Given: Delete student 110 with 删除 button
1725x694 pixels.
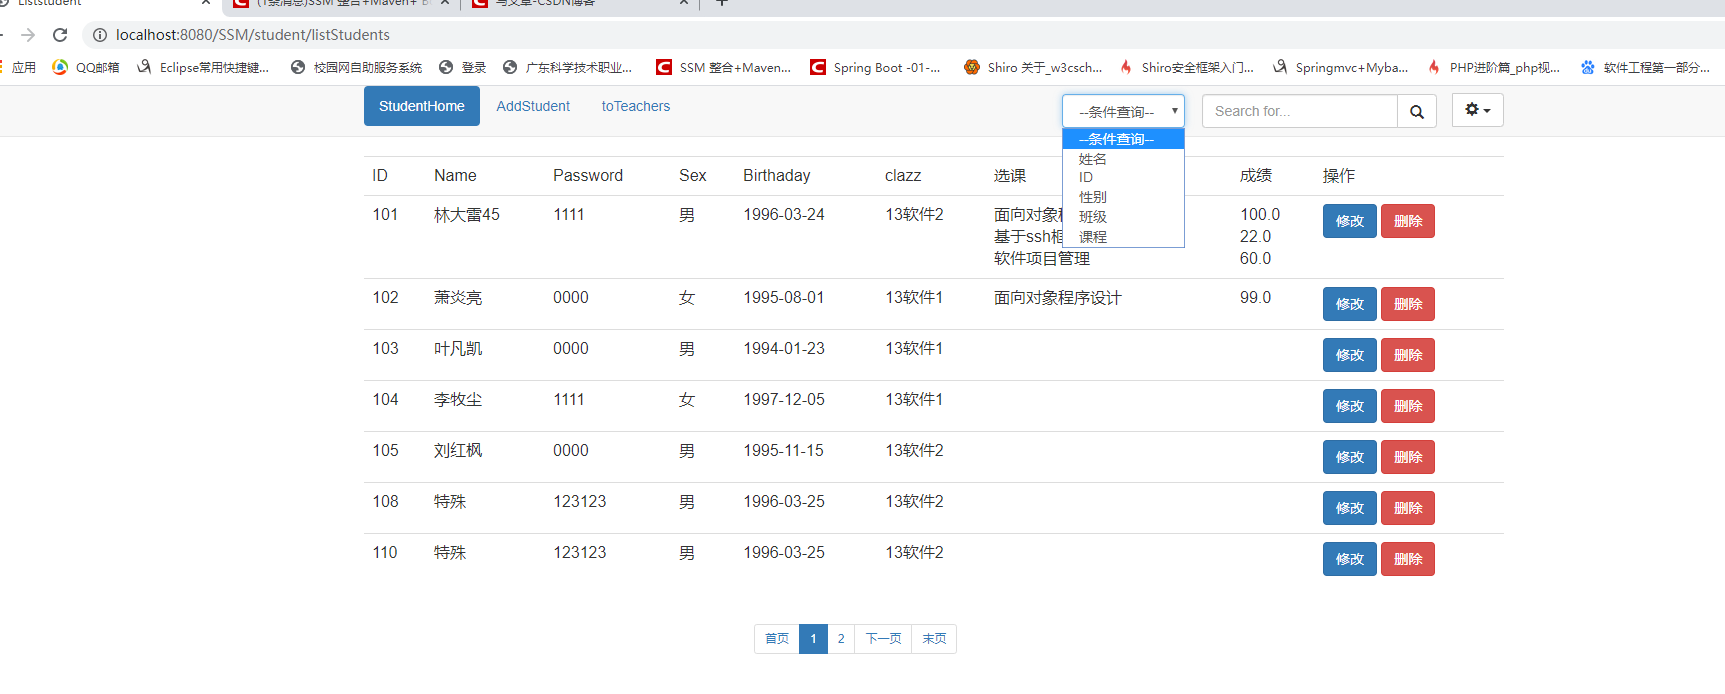Looking at the screenshot, I should coord(1407,559).
